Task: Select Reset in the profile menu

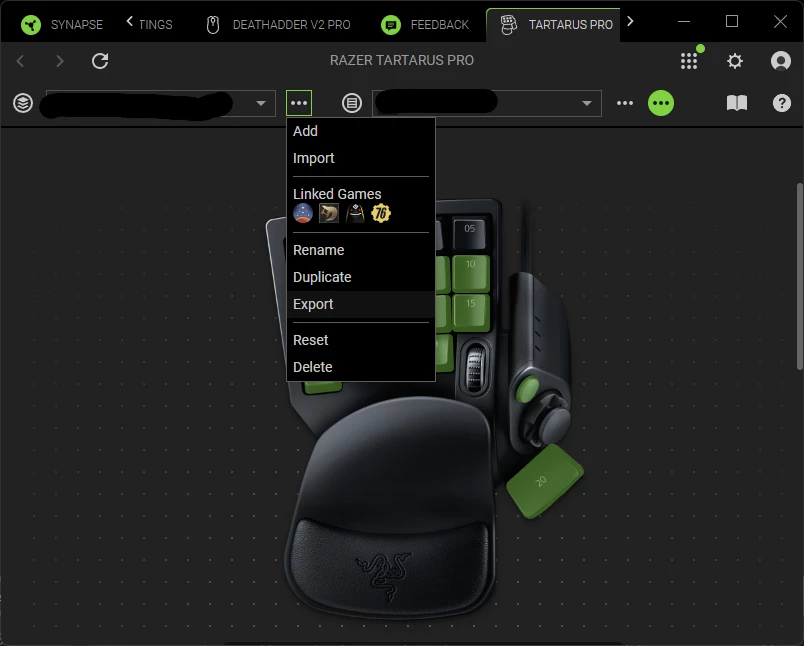Action: coord(360,340)
